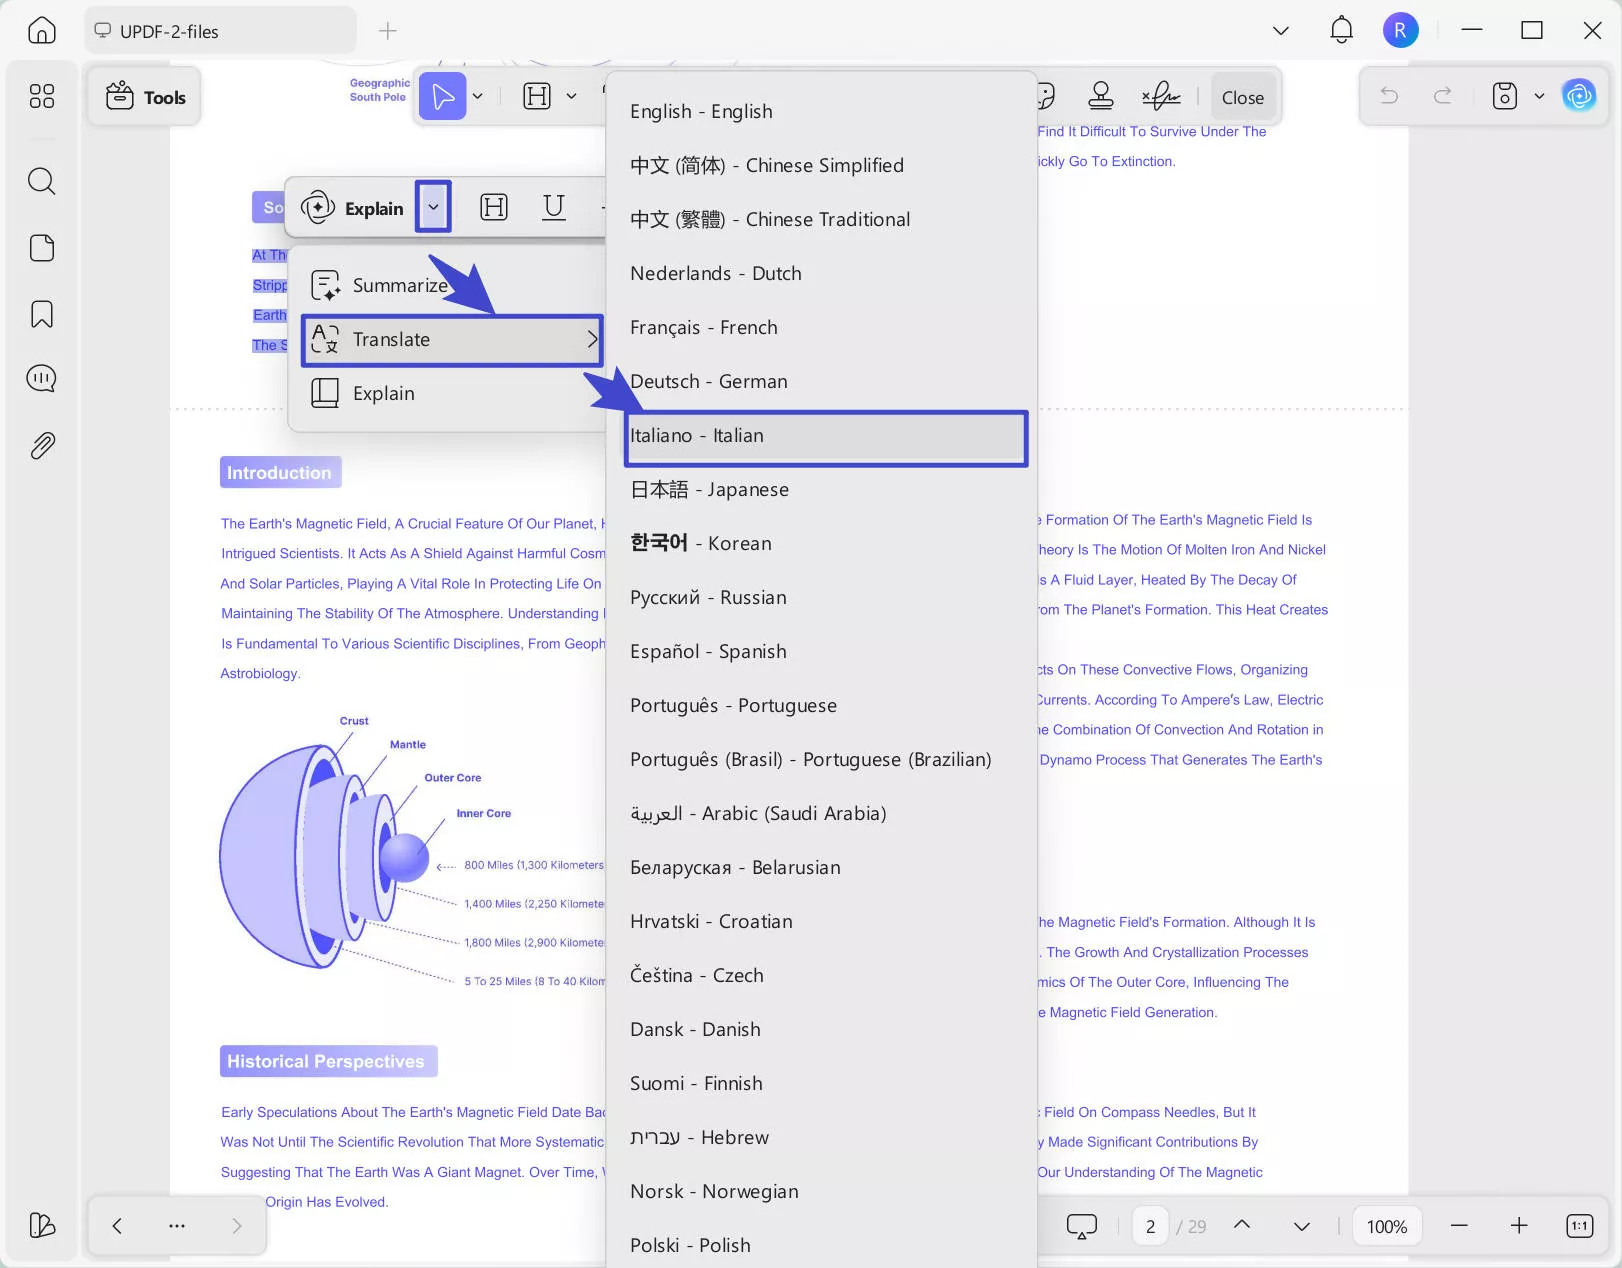
Task: Select Chinese Simplified language
Action: pyautogui.click(x=821, y=165)
